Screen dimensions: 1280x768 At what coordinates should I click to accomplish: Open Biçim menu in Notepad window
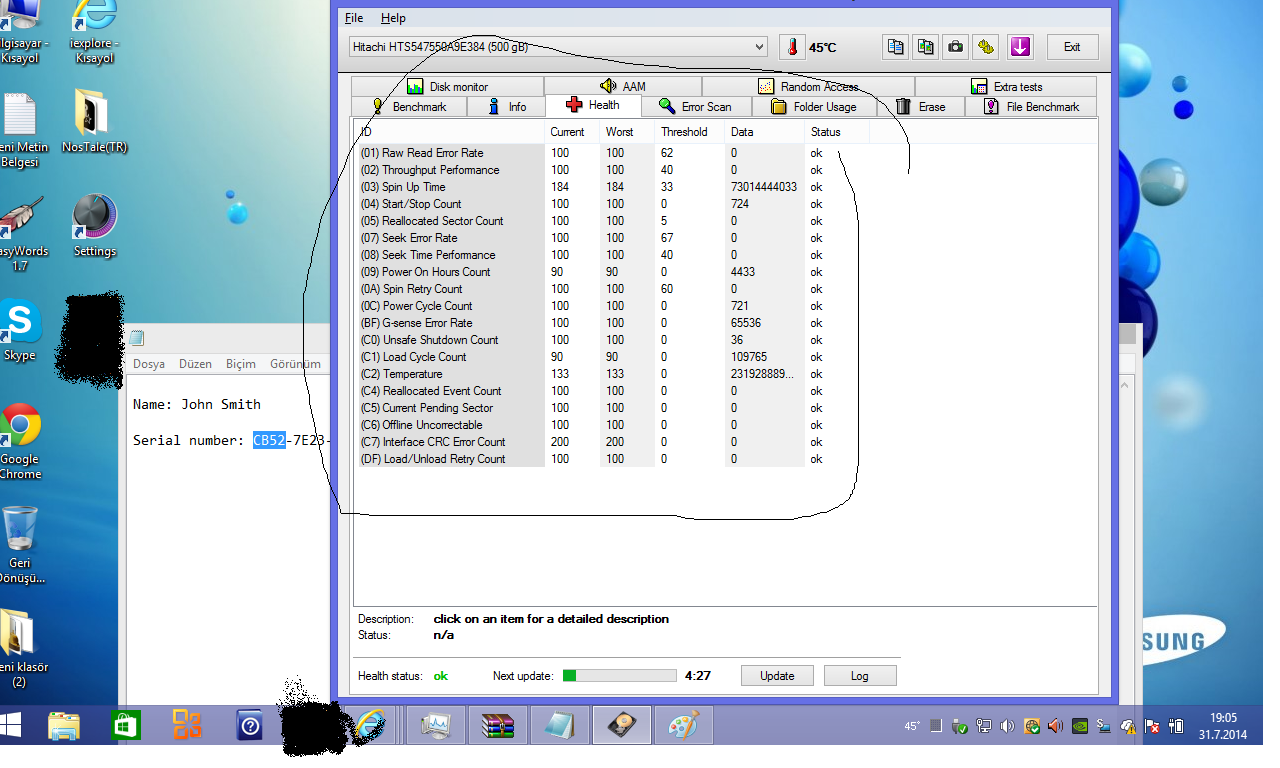click(x=240, y=364)
